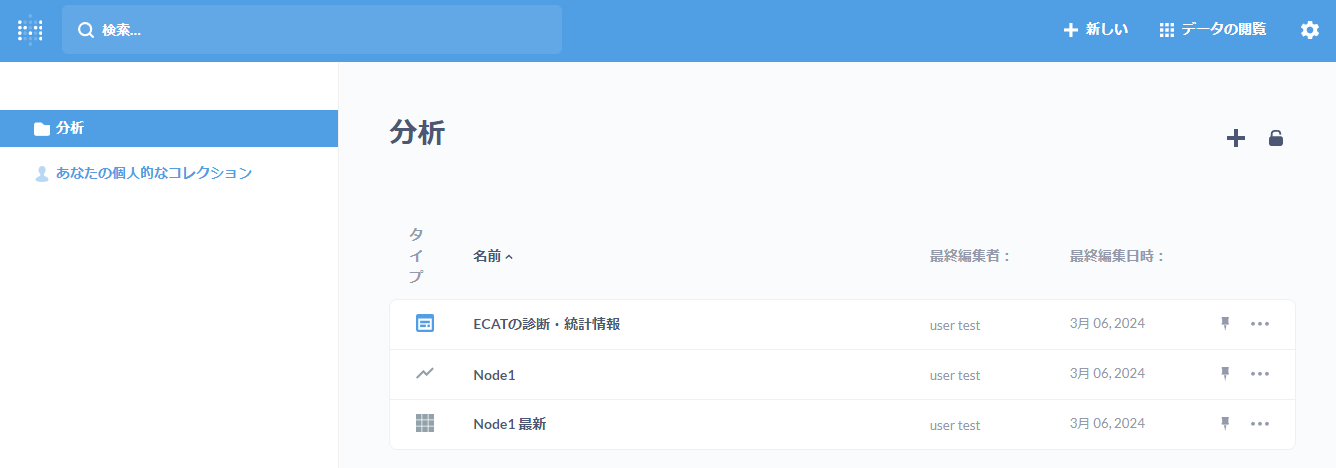Screen dimensions: 1336x468
Task: Click the line chart icon for Node1
Action: pos(425,374)
